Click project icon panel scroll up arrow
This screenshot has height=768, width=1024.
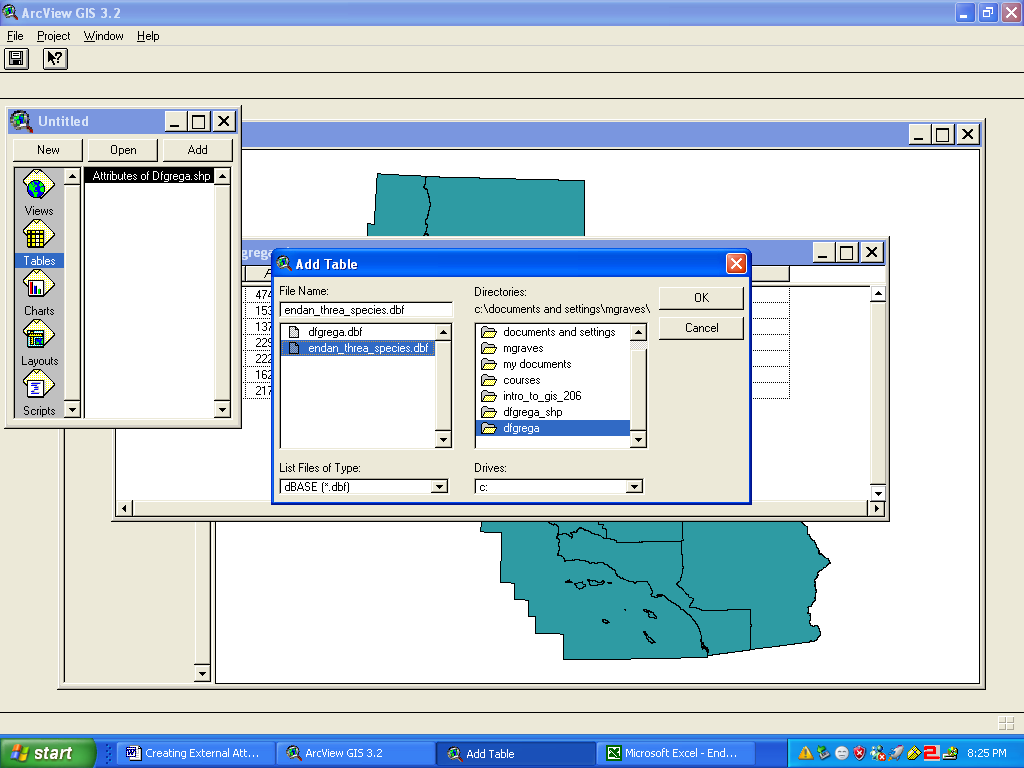pyautogui.click(x=72, y=176)
